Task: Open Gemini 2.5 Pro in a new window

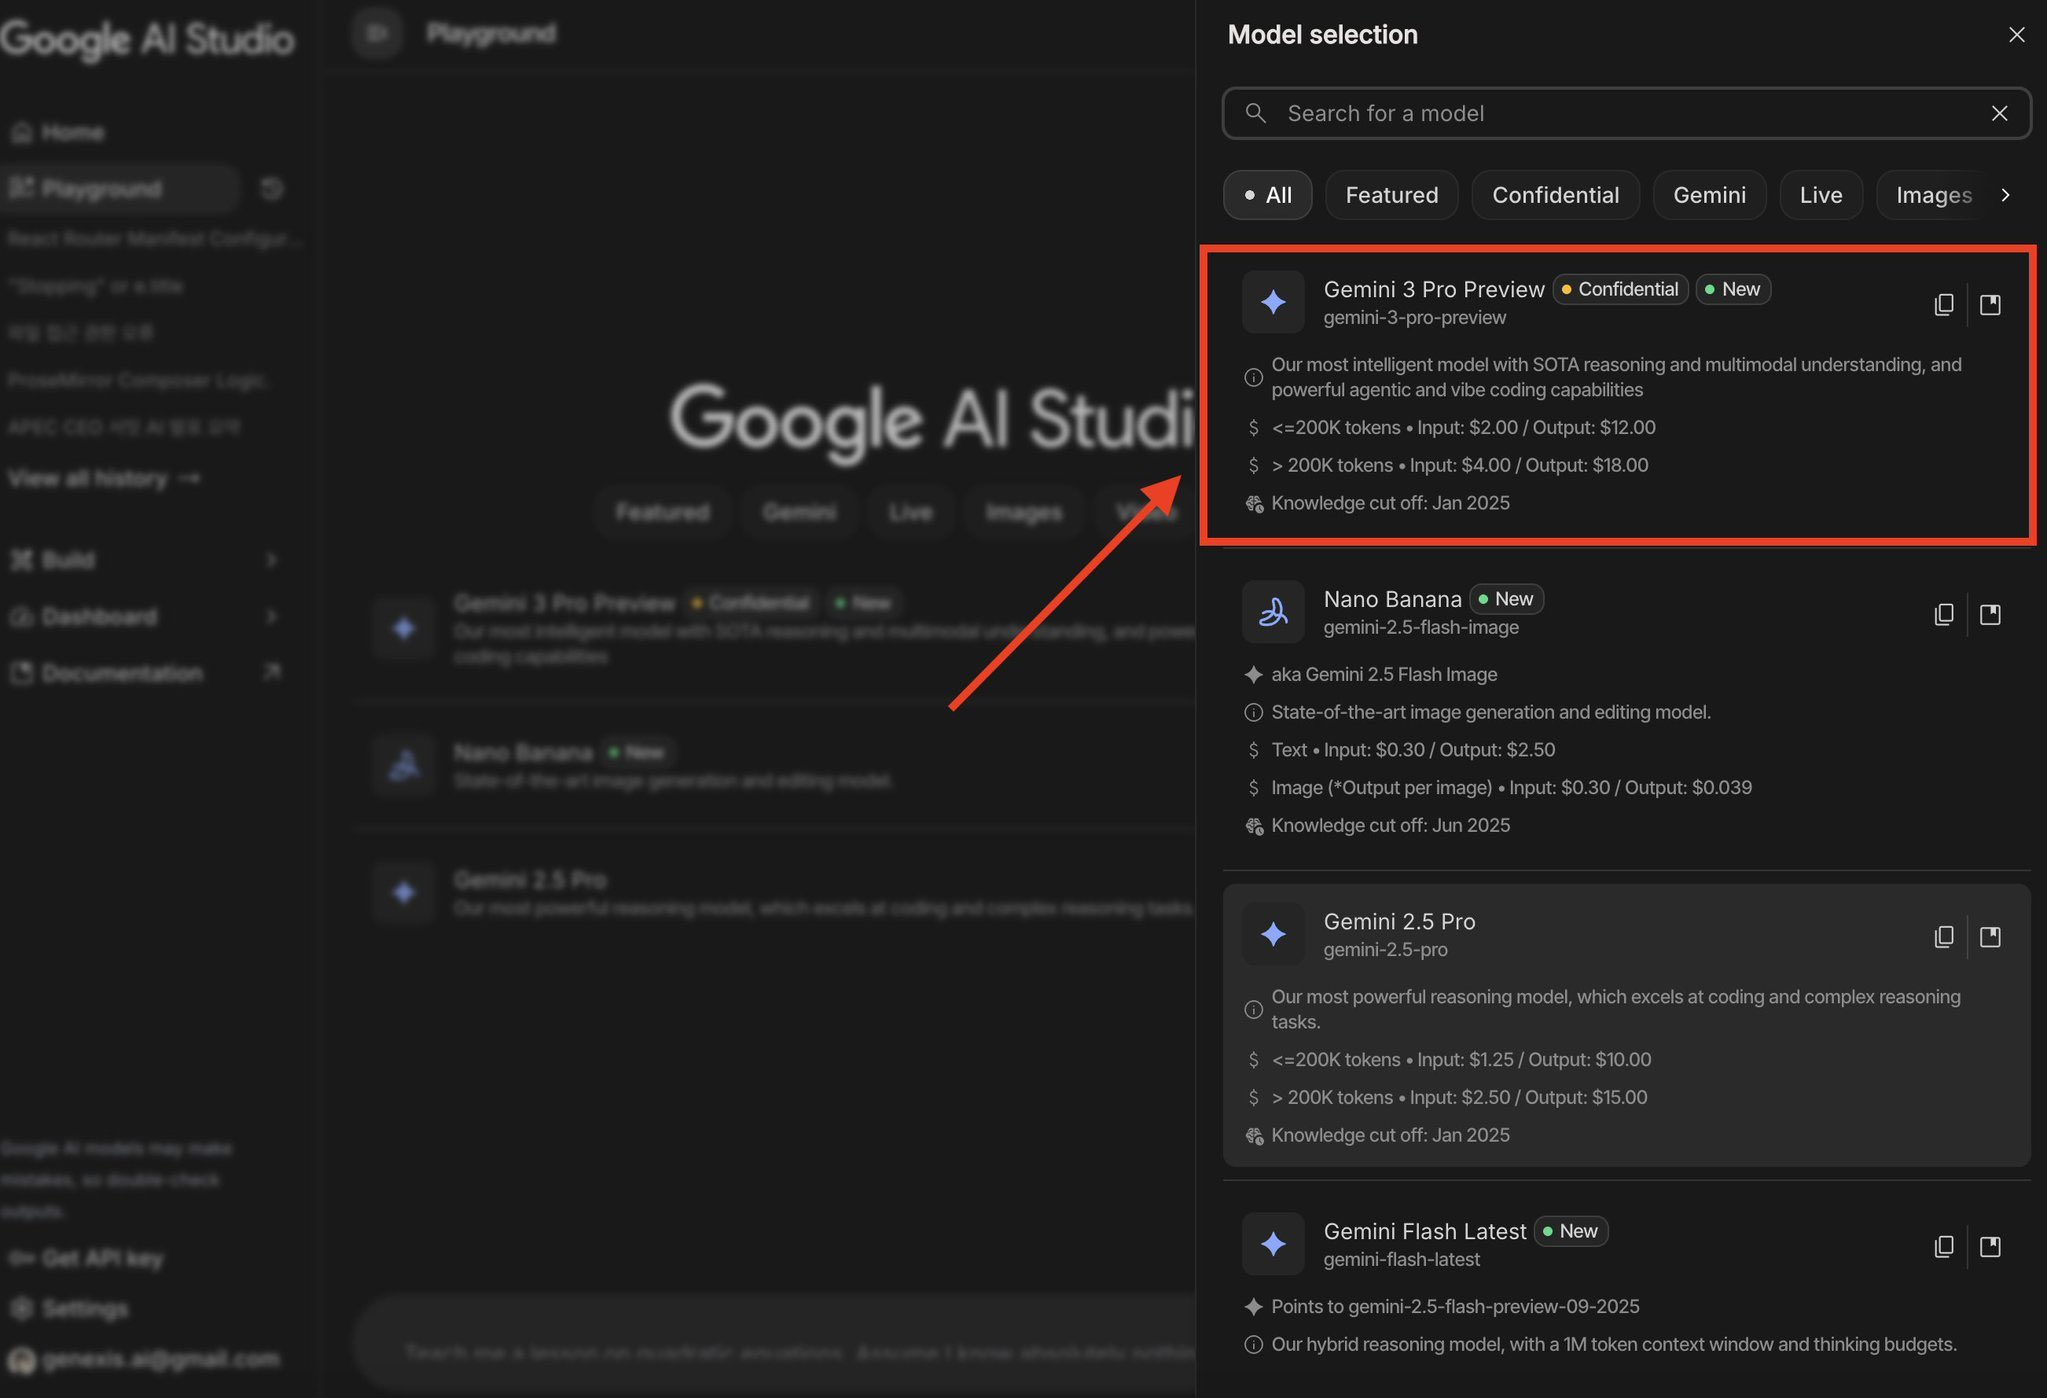Action: [x=1990, y=936]
